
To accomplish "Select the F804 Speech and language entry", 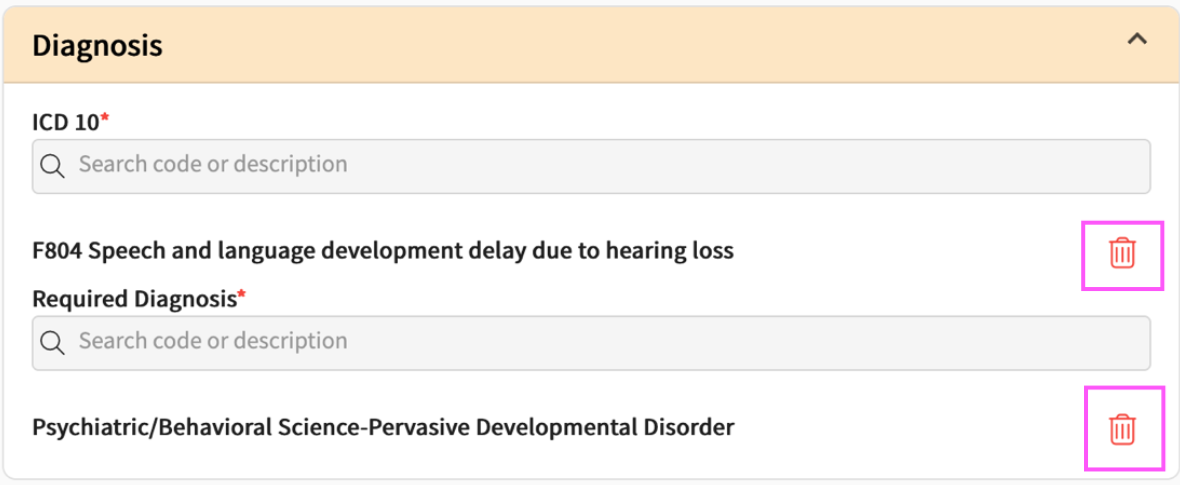I will tap(383, 251).
